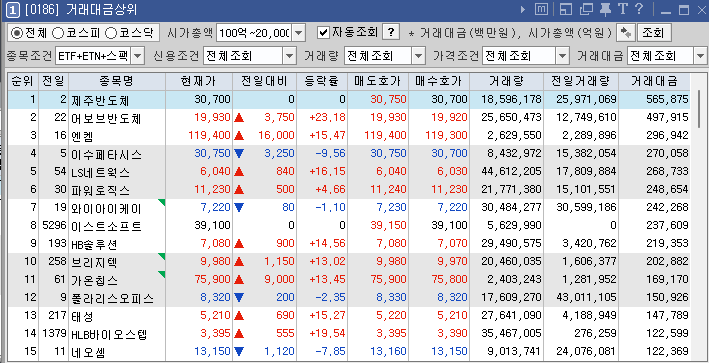
Task: Select stock 어보브반도체
Action: tap(106, 118)
